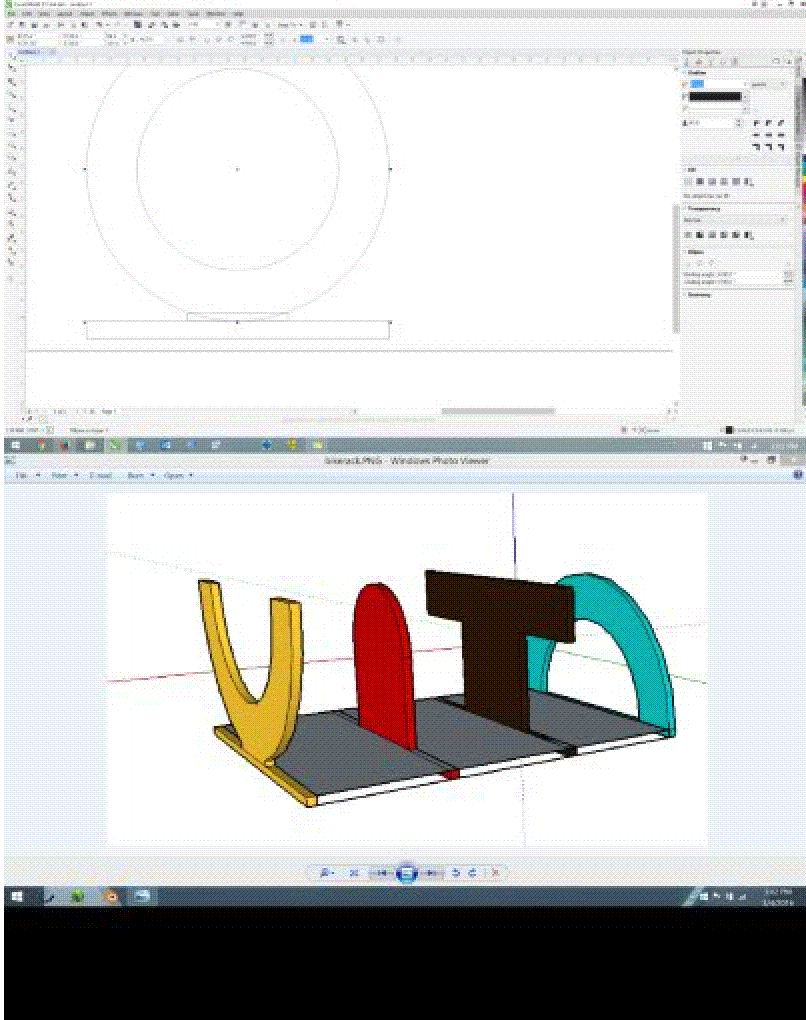Viewport: 806px width, 1020px height.
Task: Click the horizontal scrollbar thumb in CorelDRAW
Action: point(498,411)
